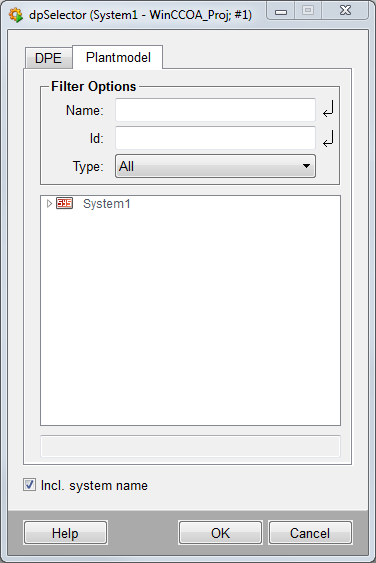Focus the Name filter text field
Screen dimensions: 376x563
pyautogui.click(x=215, y=110)
